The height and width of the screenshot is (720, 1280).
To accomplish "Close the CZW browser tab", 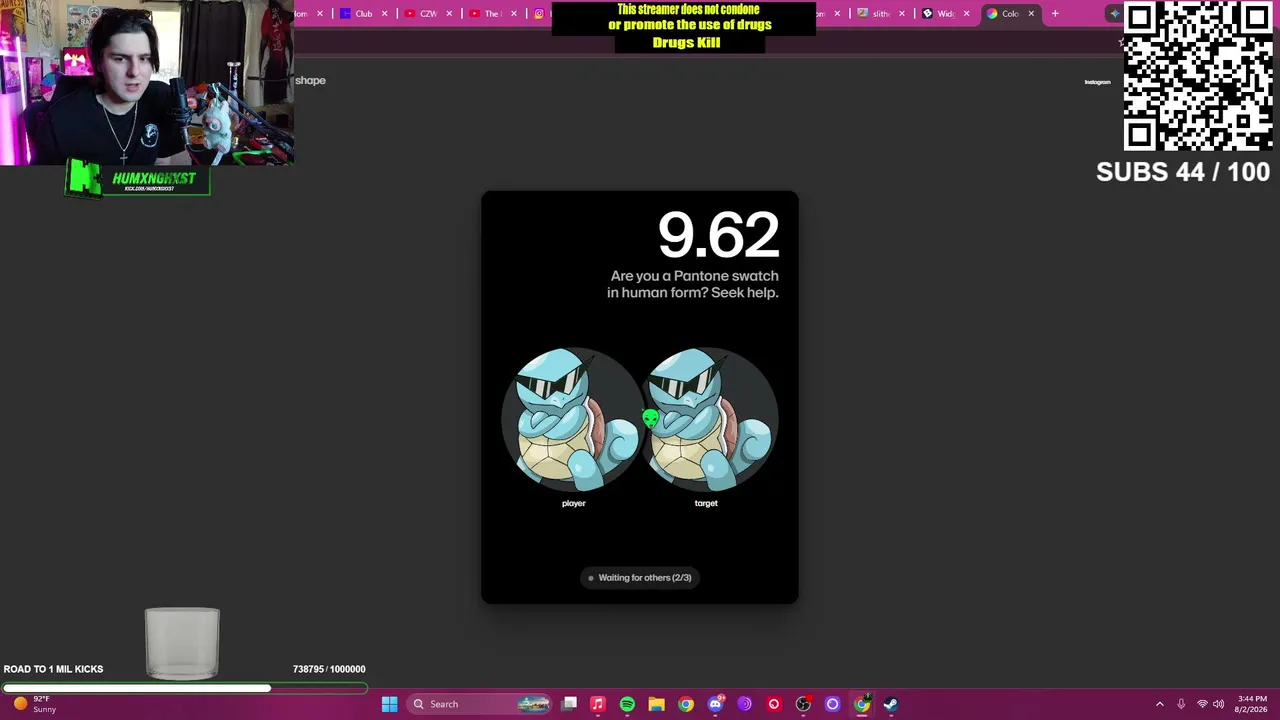I will 449,14.
